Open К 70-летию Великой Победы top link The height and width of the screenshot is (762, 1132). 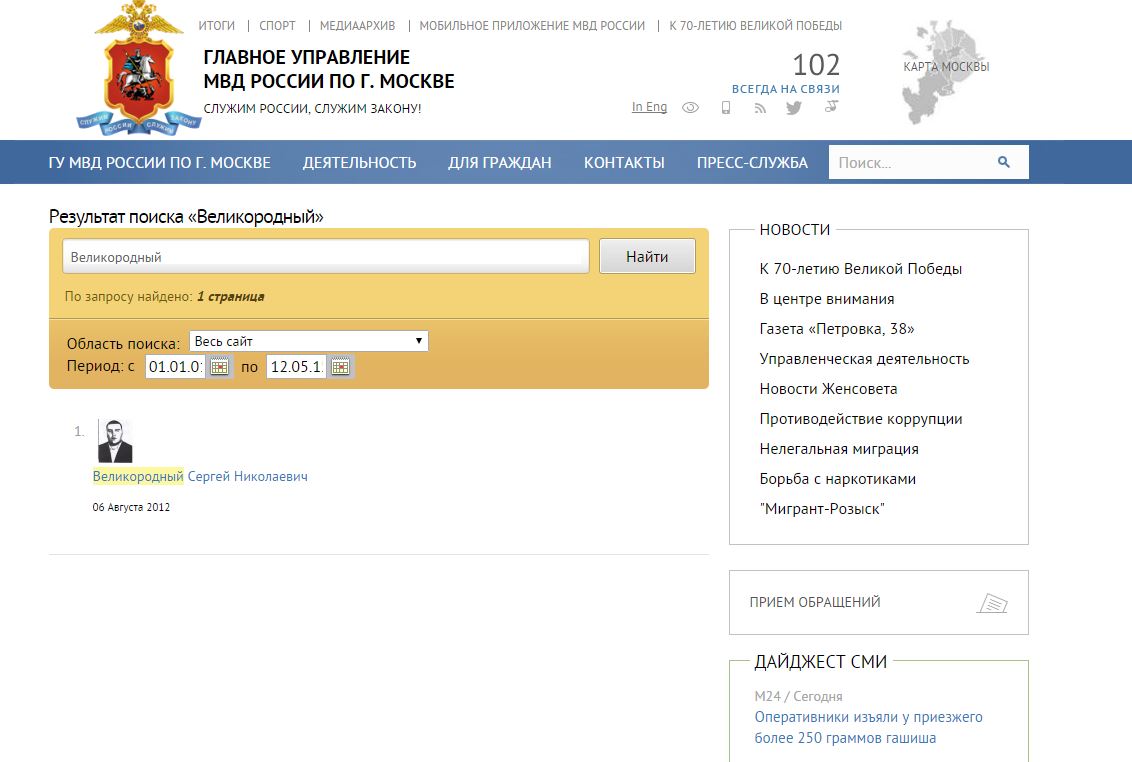click(x=755, y=25)
